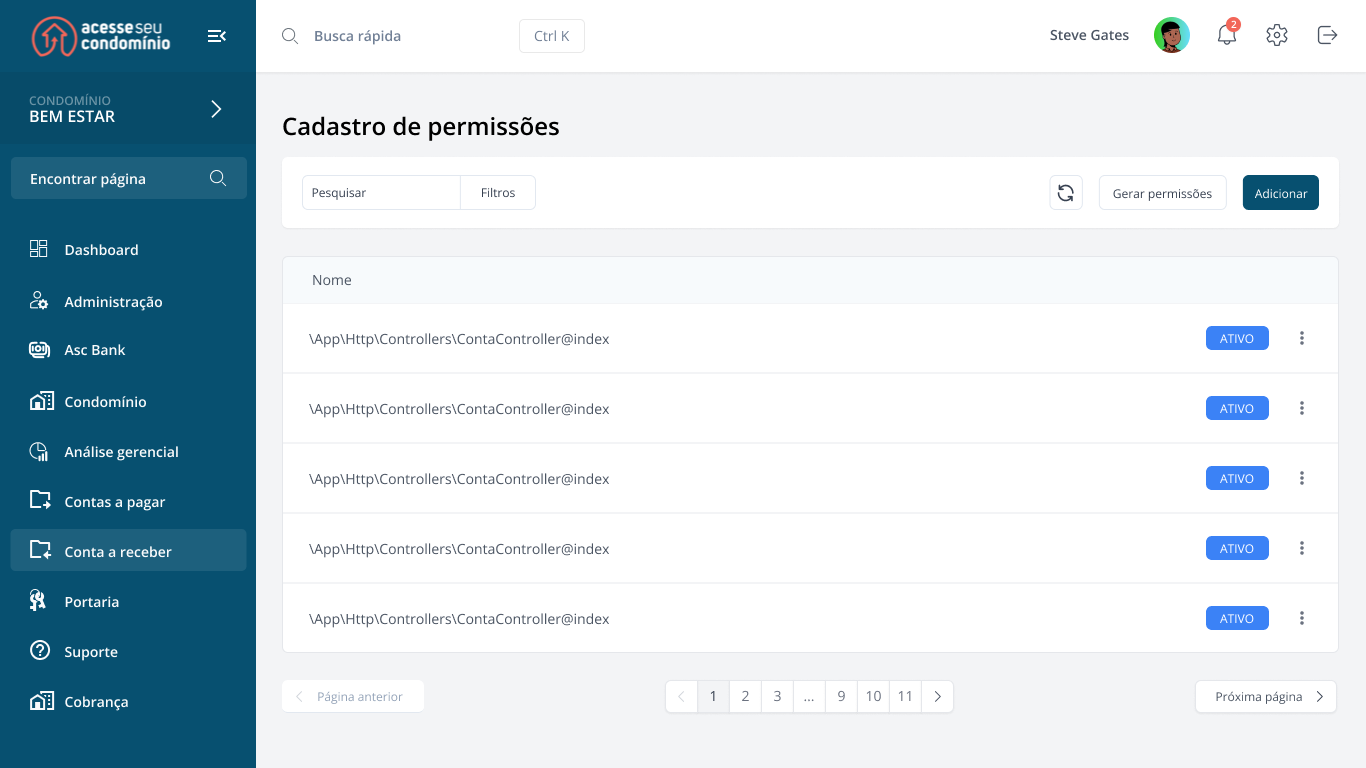Open the fifth row's three-dot actions menu
1366x768 pixels.
coord(1302,618)
